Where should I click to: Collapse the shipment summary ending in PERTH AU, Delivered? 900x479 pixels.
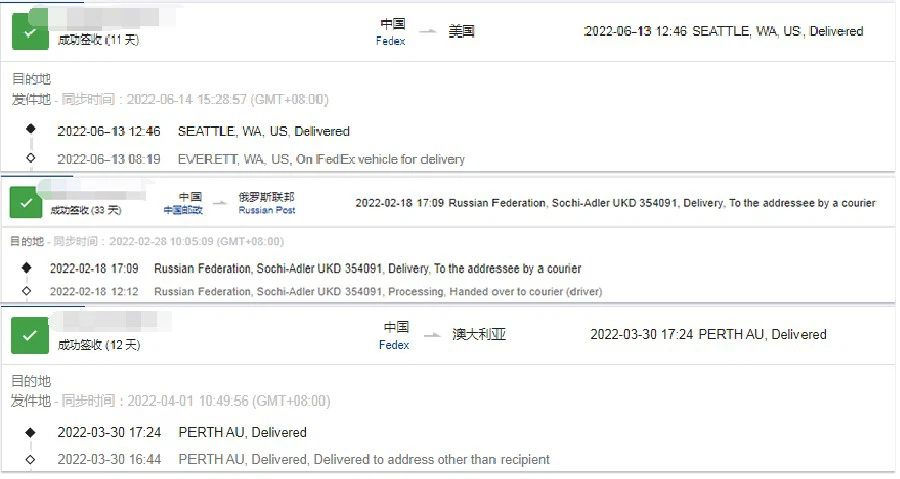(x=708, y=334)
